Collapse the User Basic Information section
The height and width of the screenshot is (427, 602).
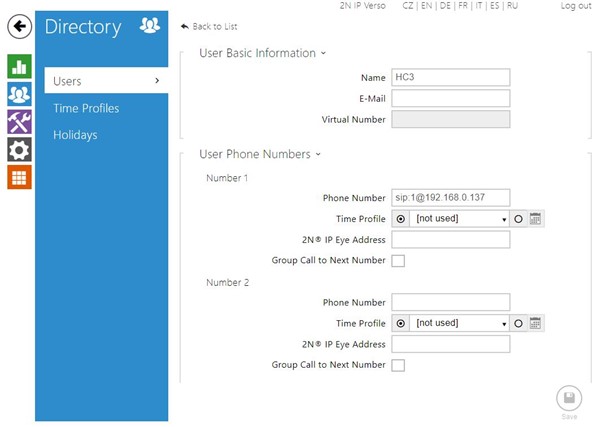262,53
